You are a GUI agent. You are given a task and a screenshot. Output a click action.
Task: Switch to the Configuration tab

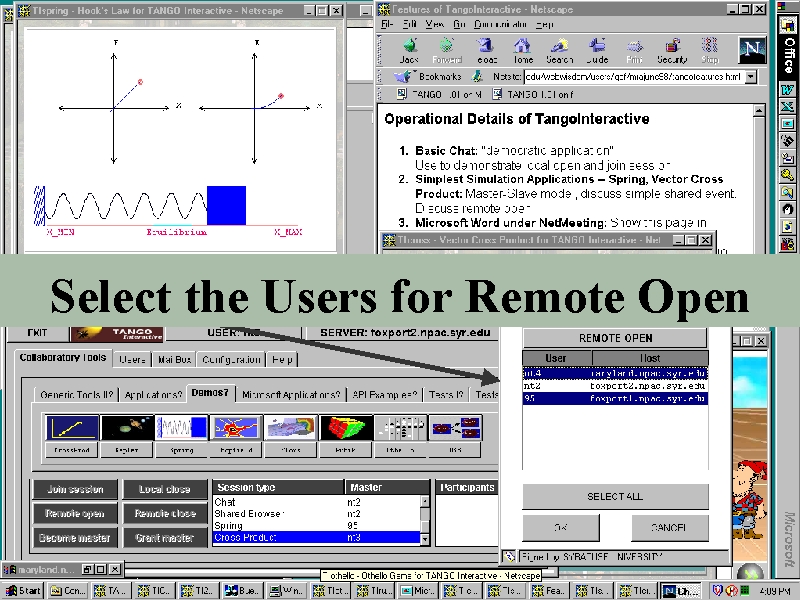(232, 360)
